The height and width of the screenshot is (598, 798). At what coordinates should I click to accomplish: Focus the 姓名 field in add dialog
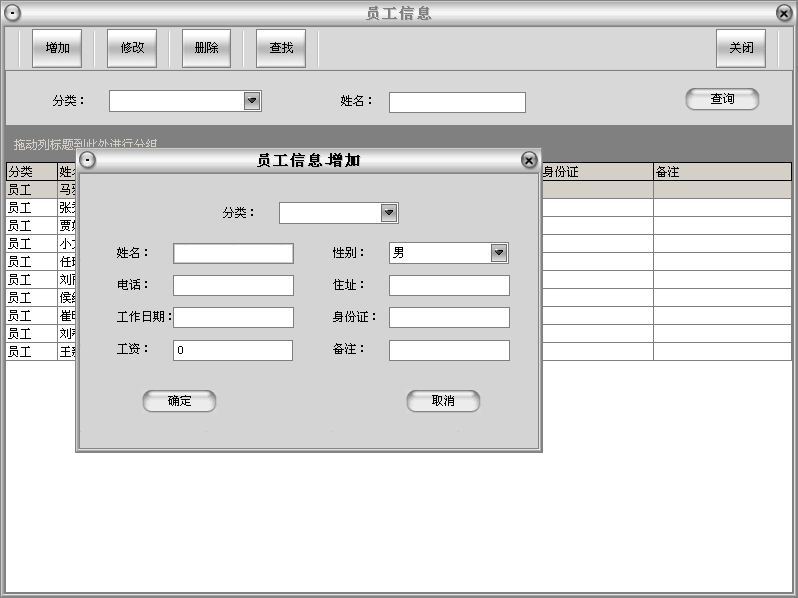(x=233, y=253)
